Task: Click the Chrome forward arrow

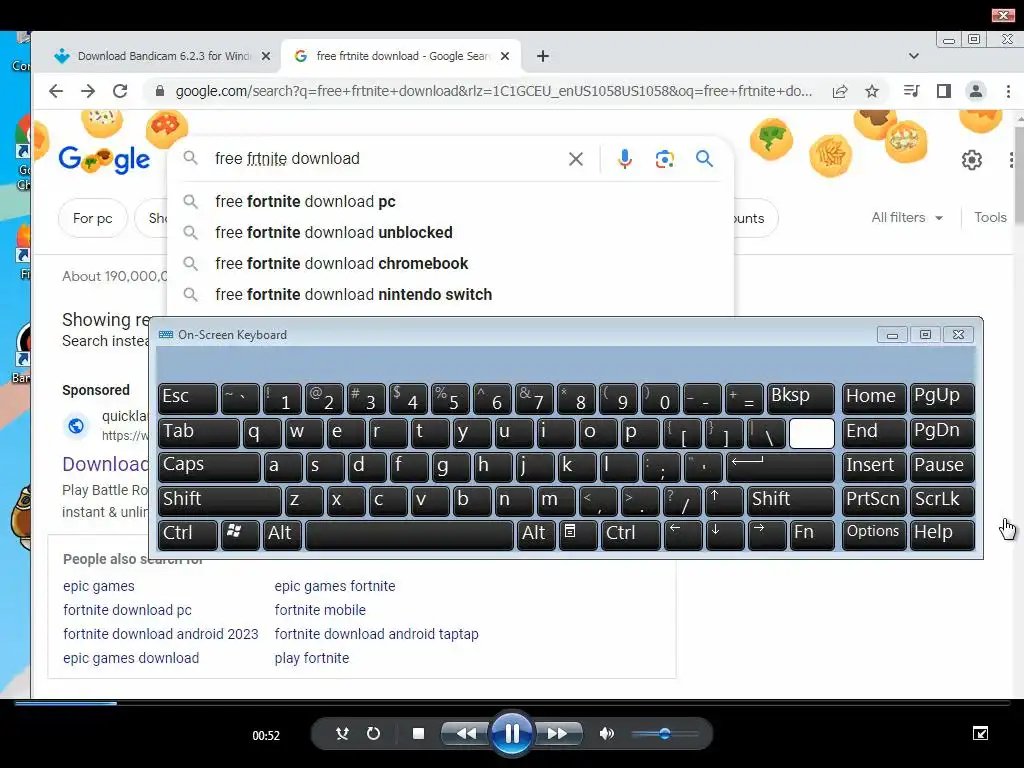Action: pyautogui.click(x=88, y=91)
